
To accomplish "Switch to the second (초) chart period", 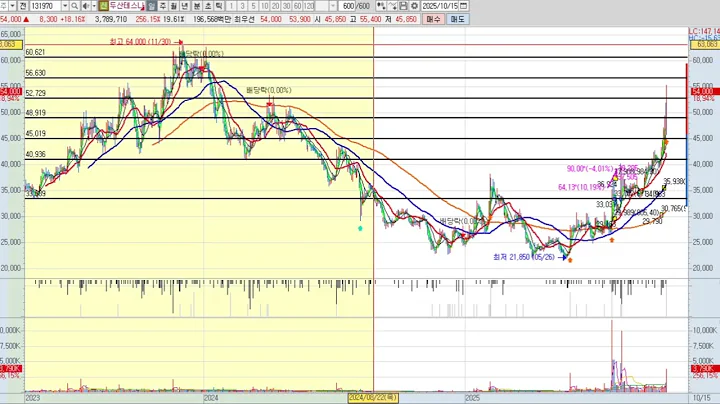I will tap(208, 6).
